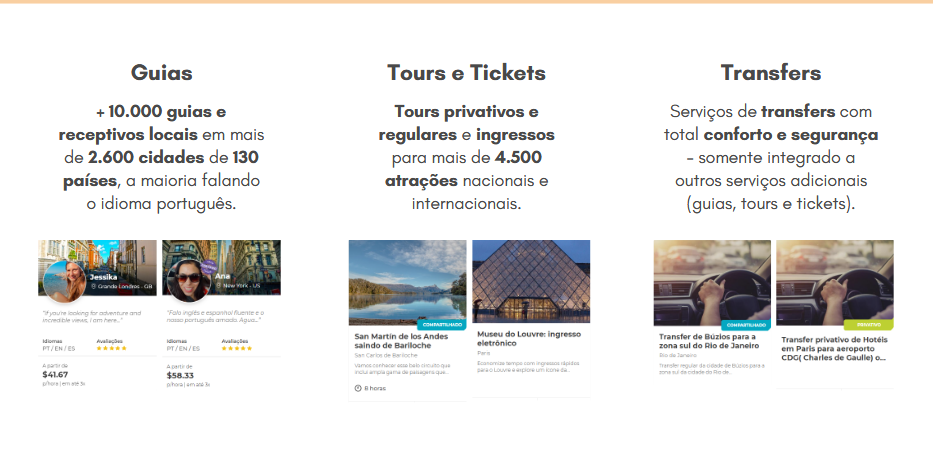This screenshot has height=452, width=933.
Task: Click the clock icon beside 8 horas
Action: click(358, 388)
